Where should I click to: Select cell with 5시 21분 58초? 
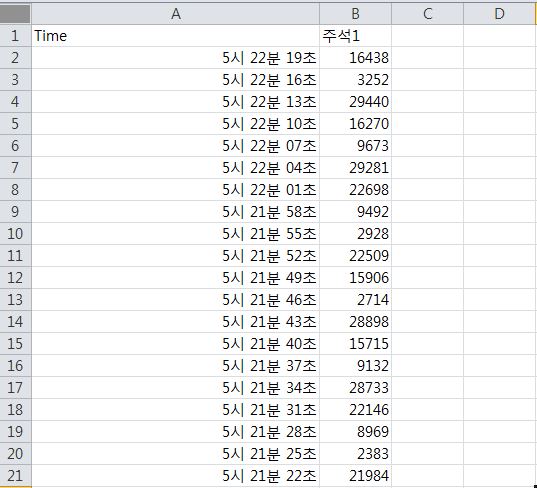(x=175, y=212)
